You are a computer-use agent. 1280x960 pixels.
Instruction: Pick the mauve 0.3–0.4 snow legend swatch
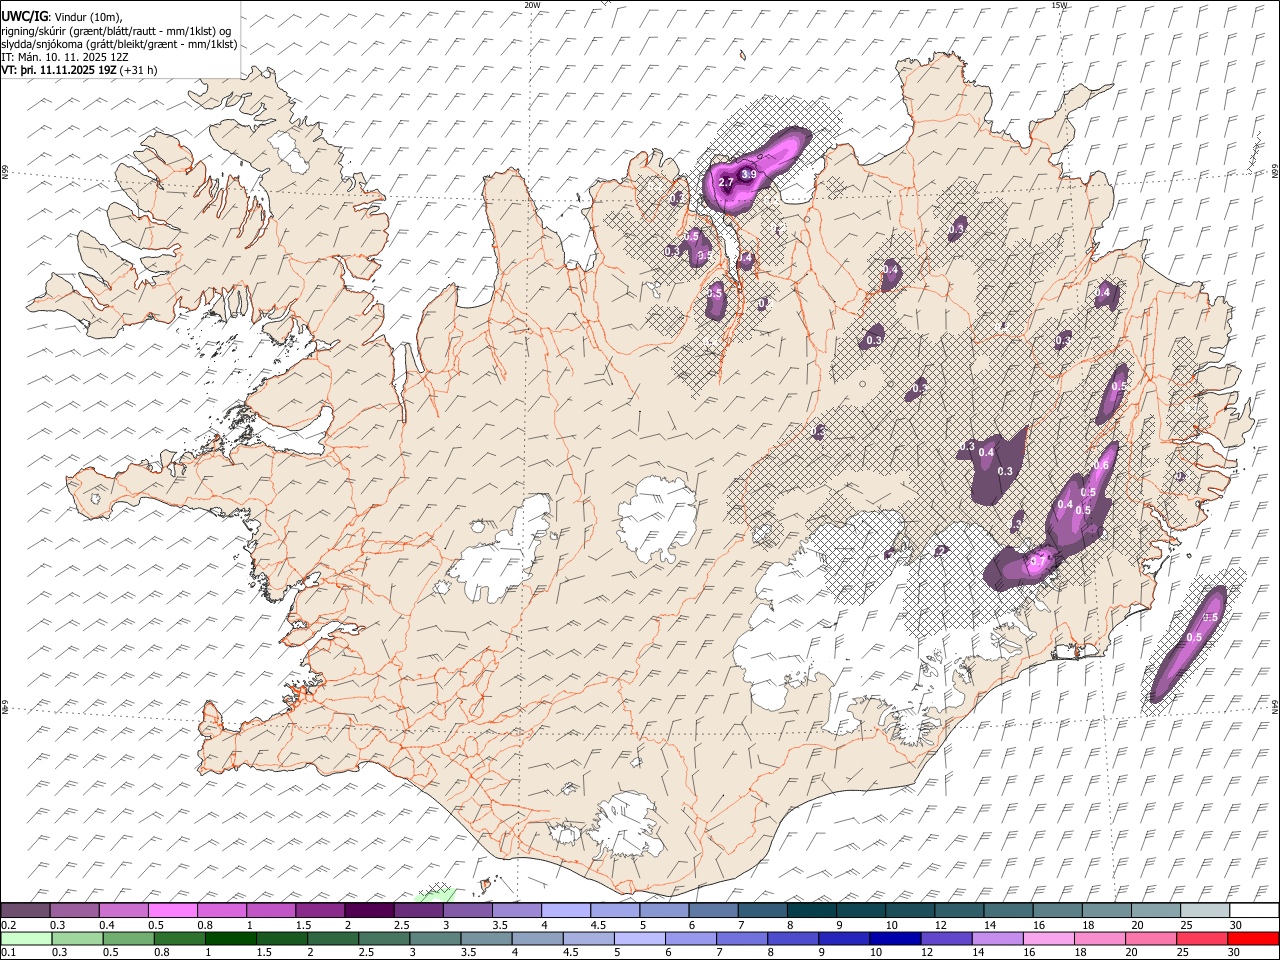[x=75, y=911]
